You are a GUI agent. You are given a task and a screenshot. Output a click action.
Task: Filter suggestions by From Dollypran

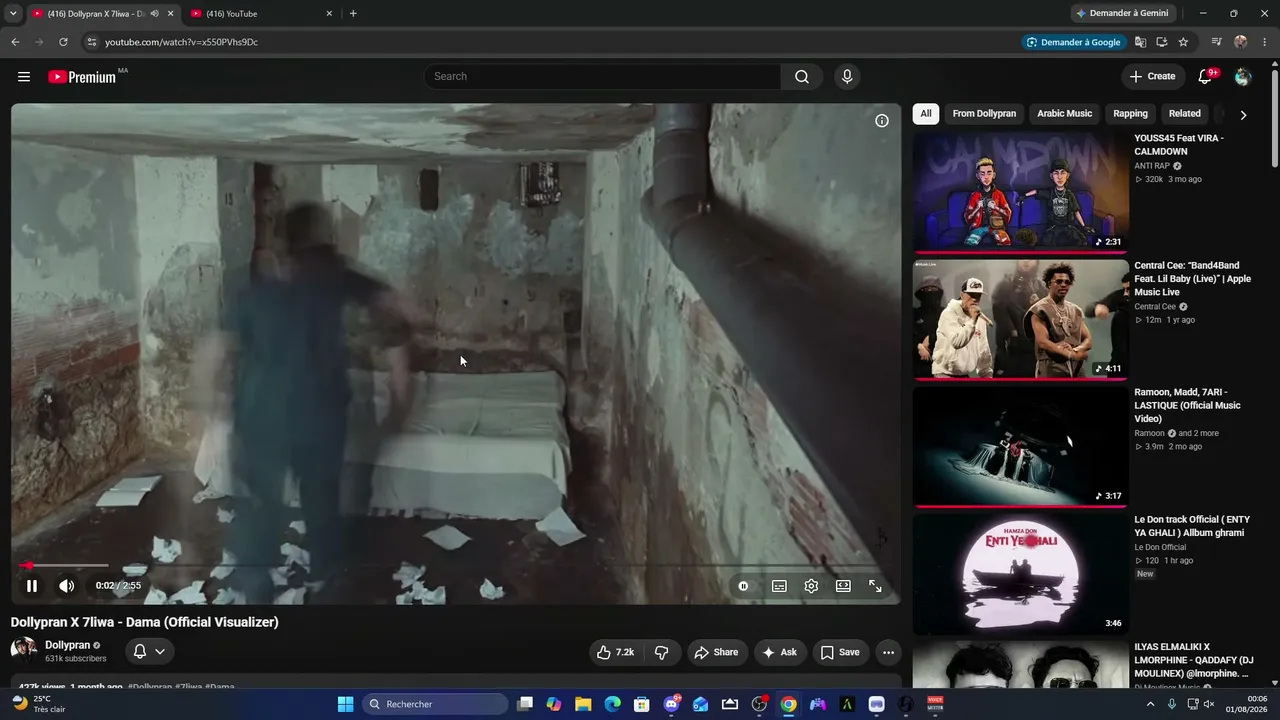click(x=984, y=114)
